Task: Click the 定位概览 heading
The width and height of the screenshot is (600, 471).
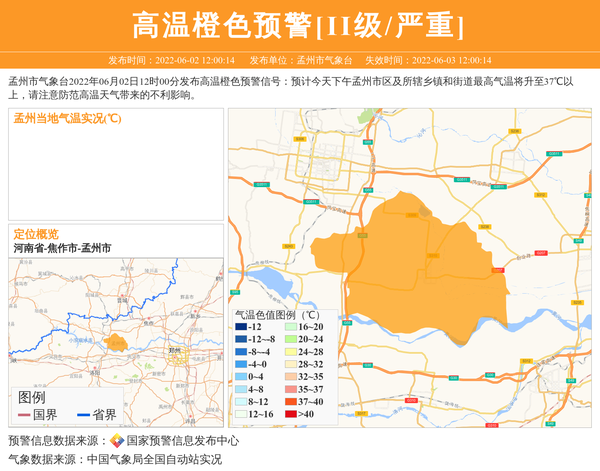Action: click(36, 234)
